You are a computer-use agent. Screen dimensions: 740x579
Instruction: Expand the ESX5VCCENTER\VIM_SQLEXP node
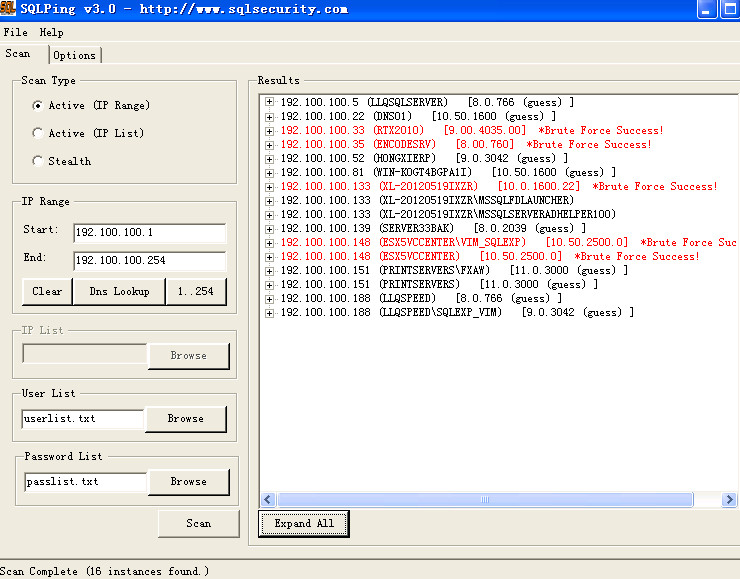point(269,243)
